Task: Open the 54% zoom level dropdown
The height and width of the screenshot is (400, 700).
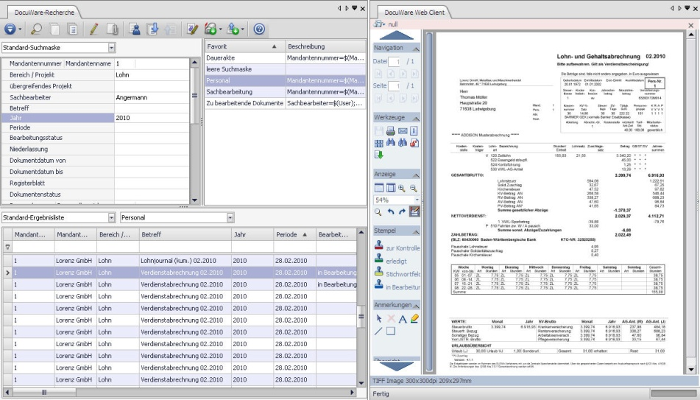Action: point(417,200)
